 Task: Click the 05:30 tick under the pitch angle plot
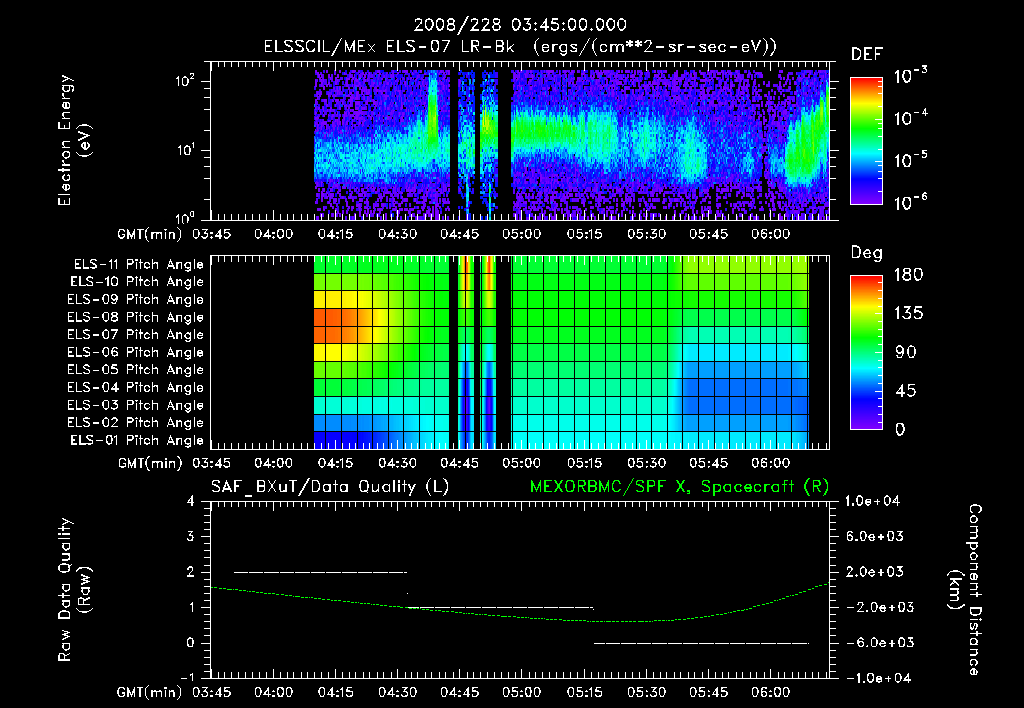pyautogui.click(x=647, y=463)
